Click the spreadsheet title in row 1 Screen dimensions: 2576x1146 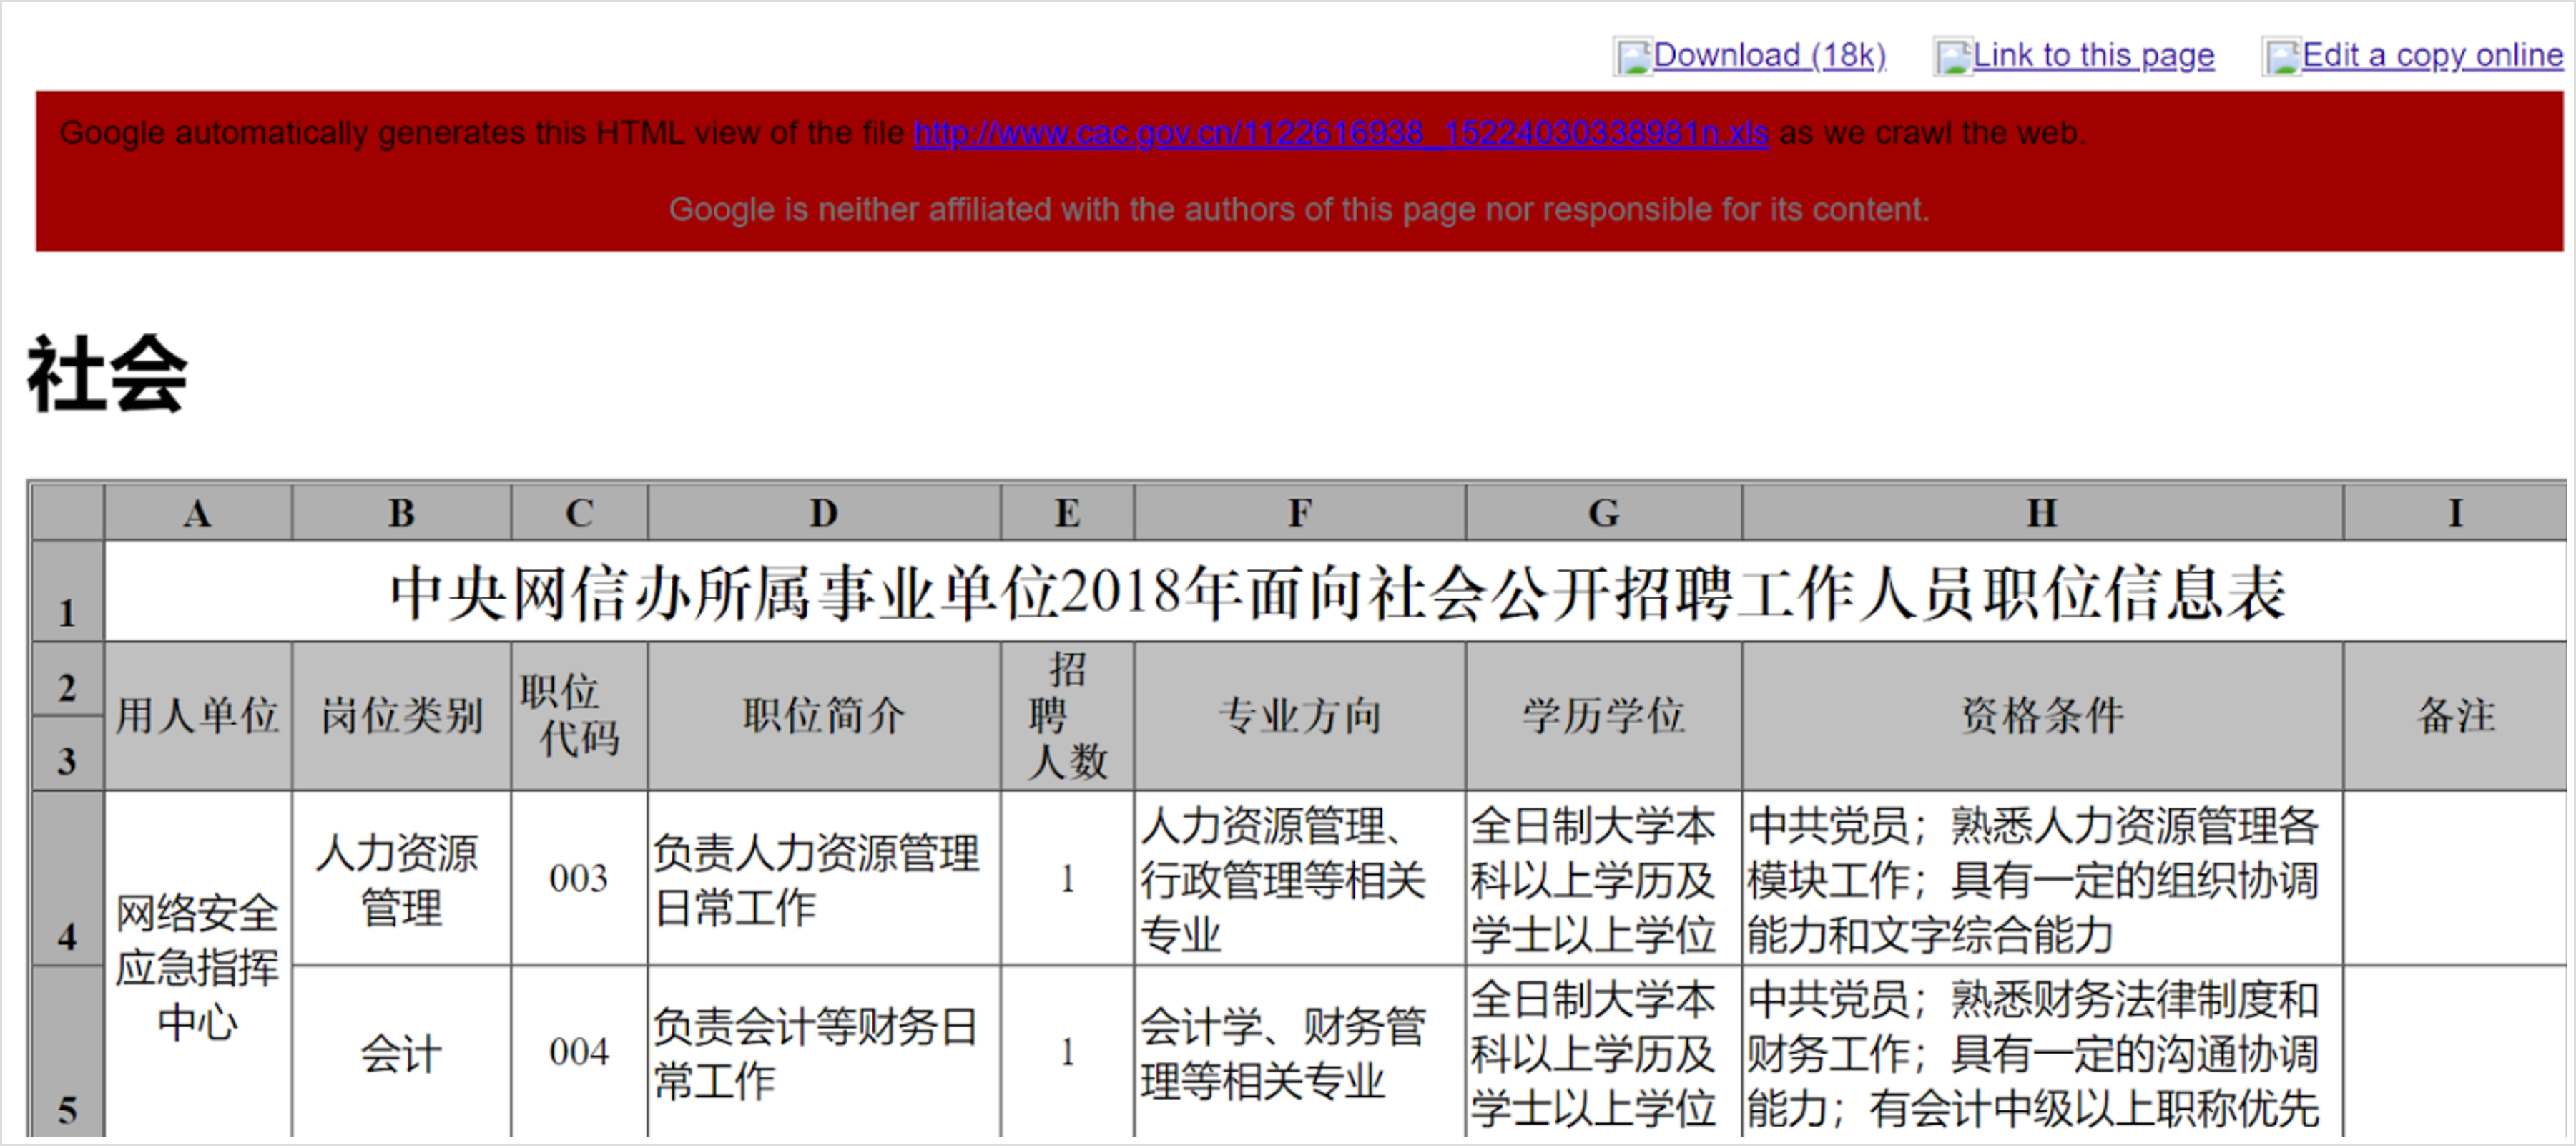1336,592
